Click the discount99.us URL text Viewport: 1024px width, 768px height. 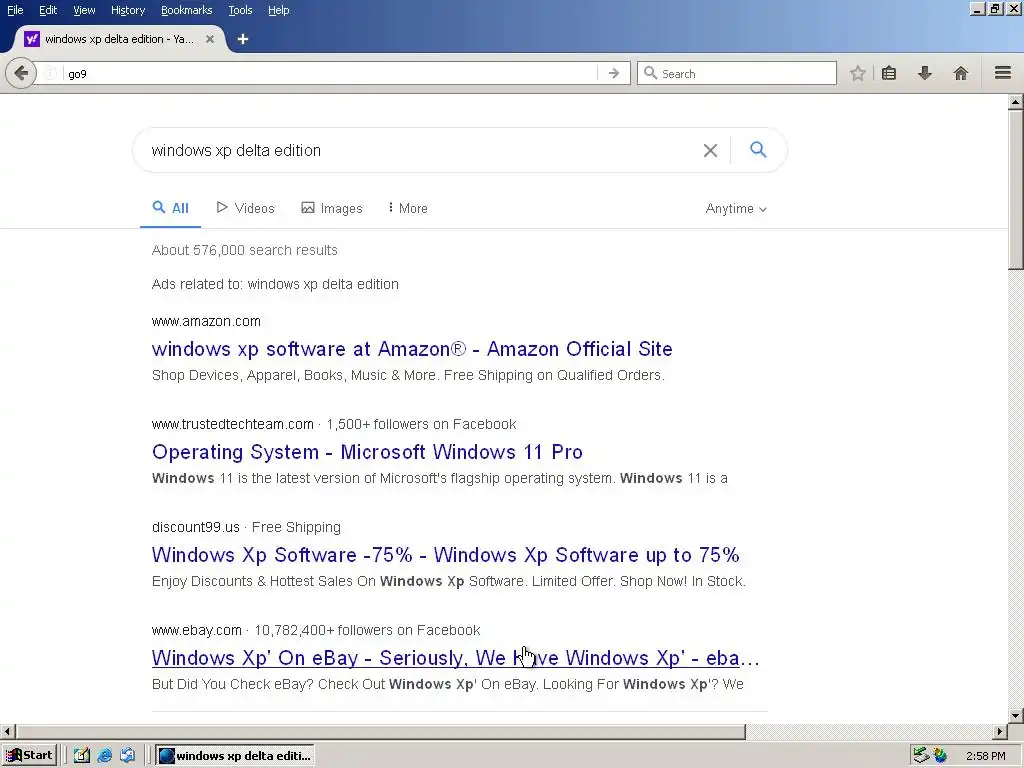click(x=196, y=527)
